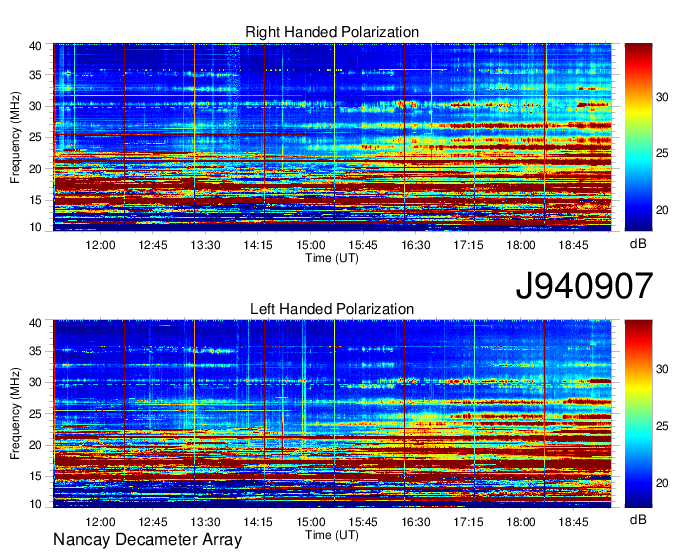680x552 pixels.
Task: Click the 20 dB value on Left Handed color bar
Action: (x=662, y=483)
